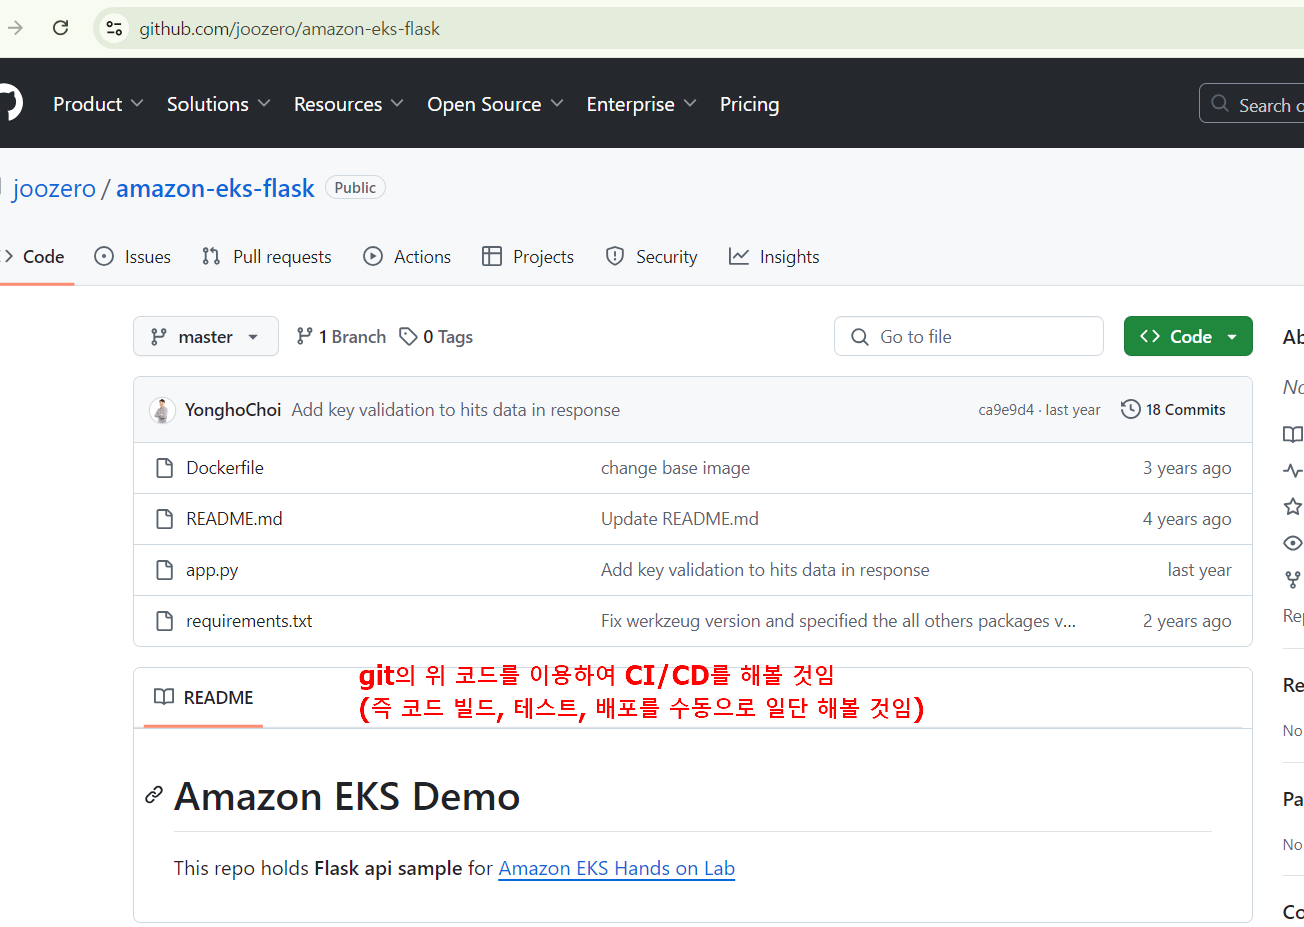The width and height of the screenshot is (1304, 927).
Task: Click the stars icon in the sidebar
Action: (x=1293, y=506)
